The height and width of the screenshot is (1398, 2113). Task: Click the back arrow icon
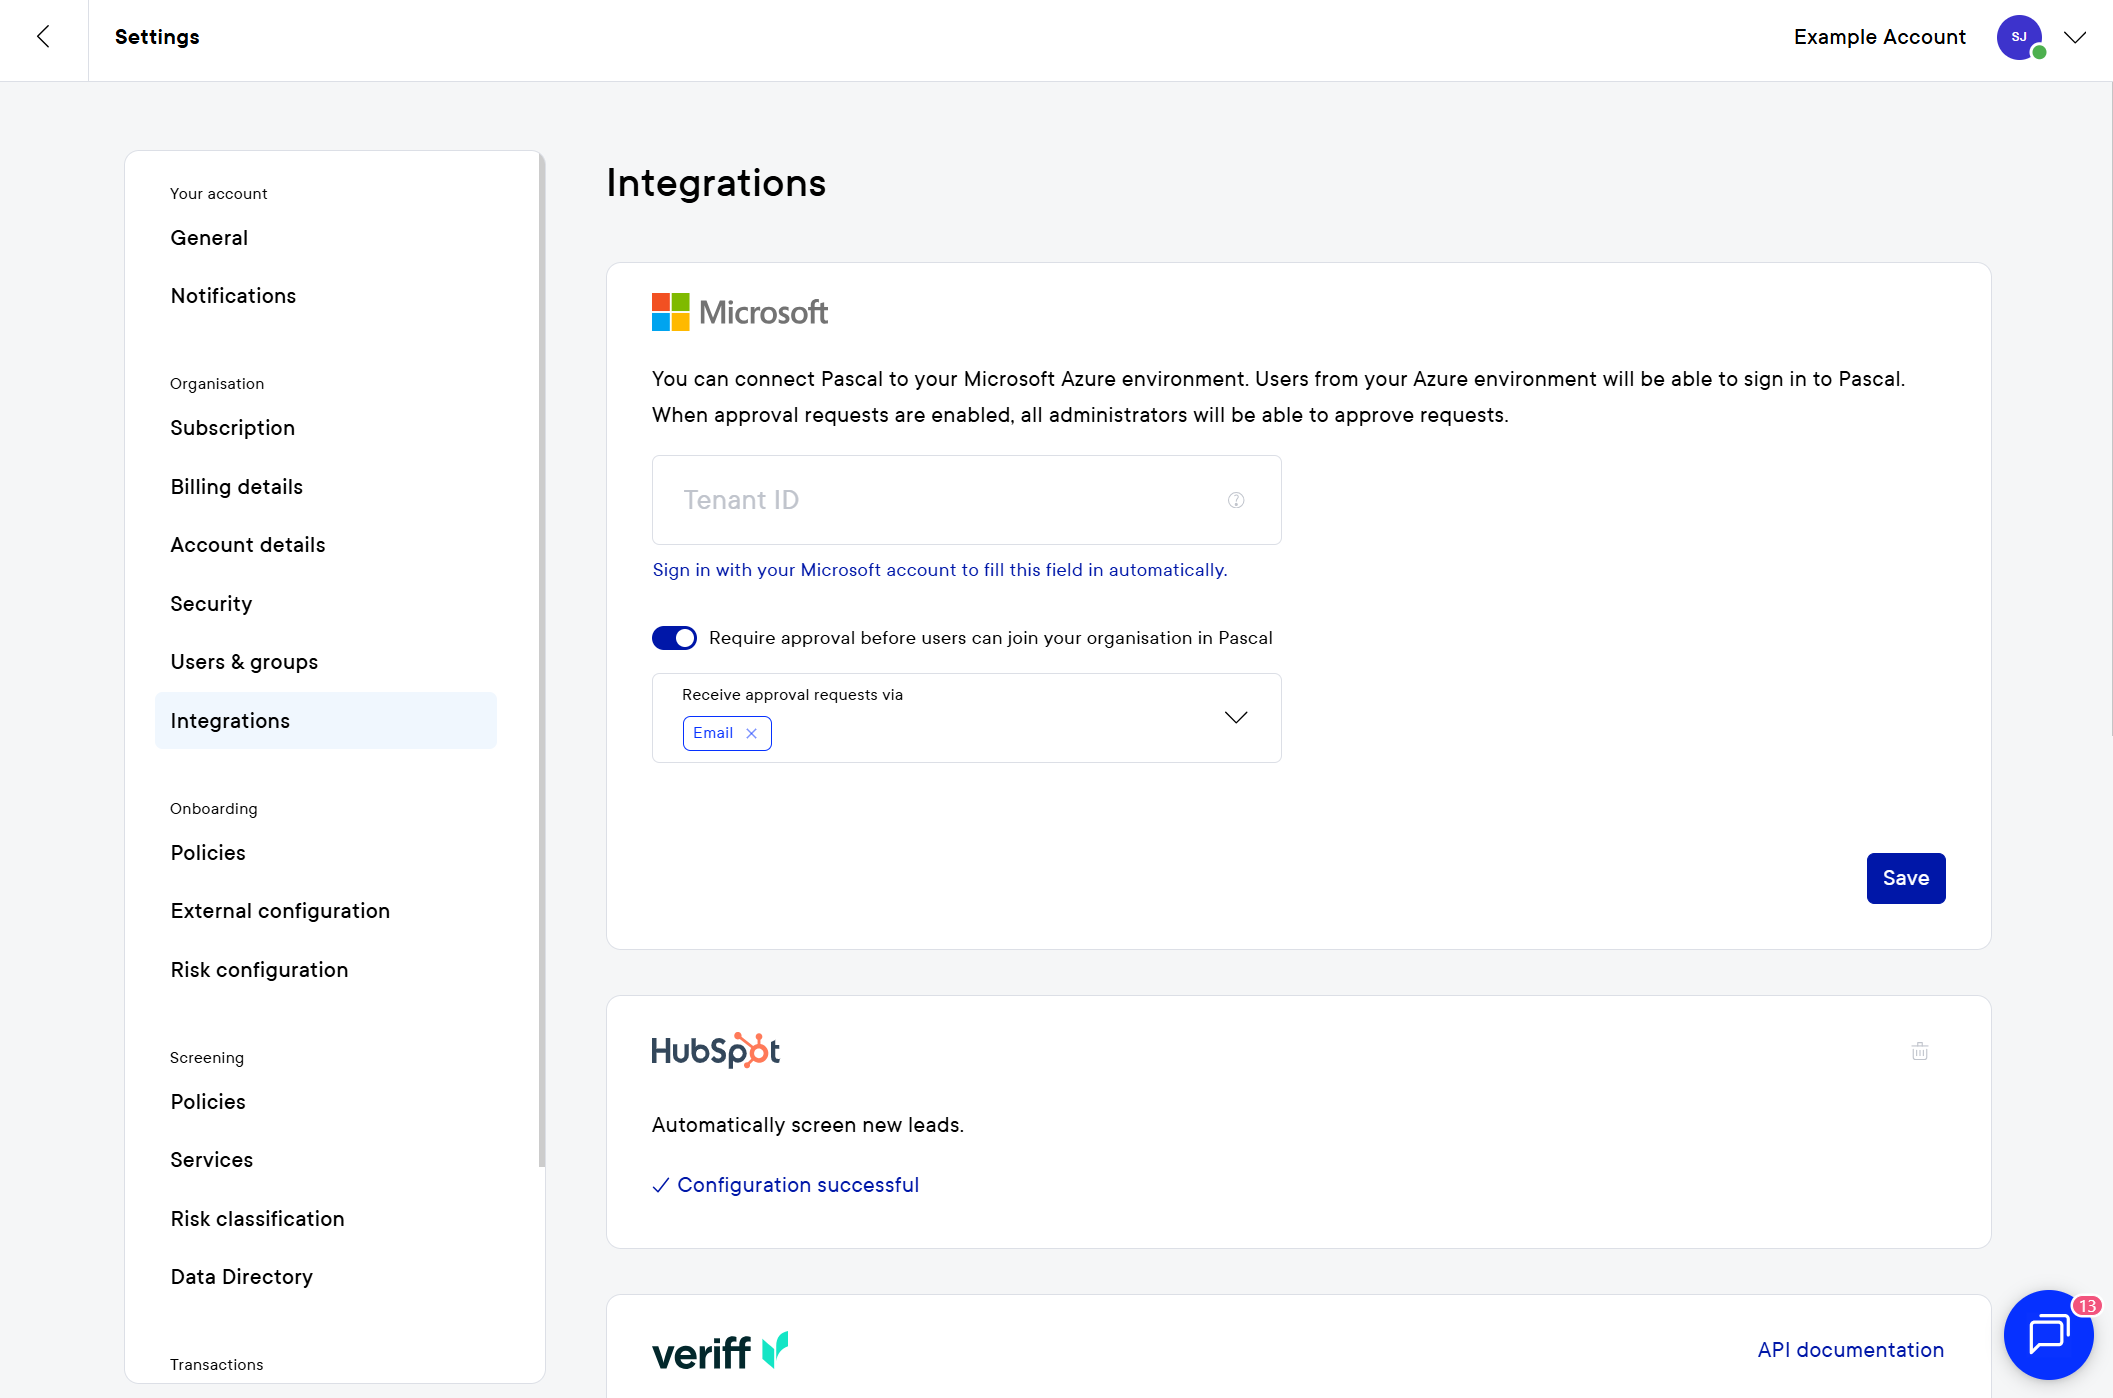click(43, 37)
